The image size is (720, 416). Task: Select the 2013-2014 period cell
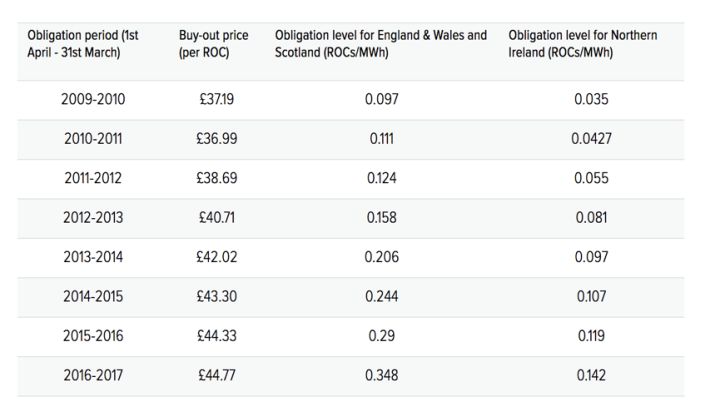pos(93,257)
